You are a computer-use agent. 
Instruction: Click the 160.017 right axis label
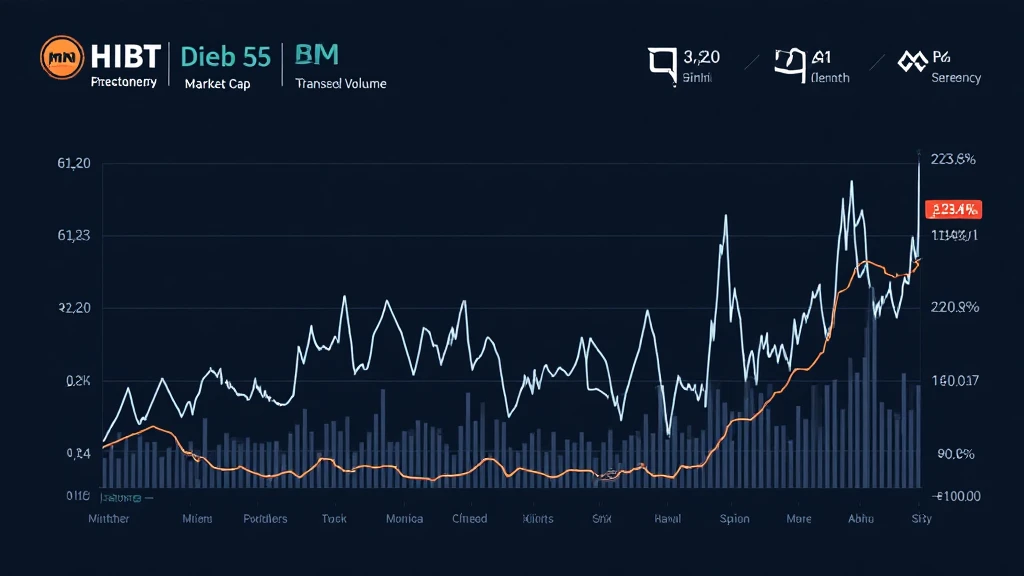(x=954, y=380)
